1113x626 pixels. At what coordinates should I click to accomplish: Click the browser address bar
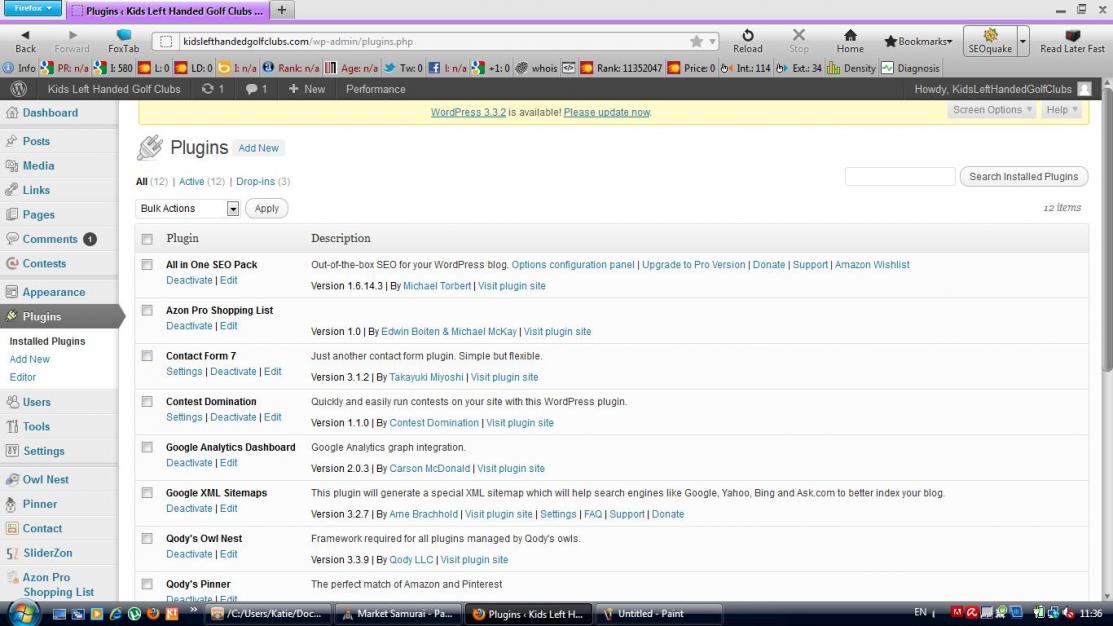click(433, 41)
